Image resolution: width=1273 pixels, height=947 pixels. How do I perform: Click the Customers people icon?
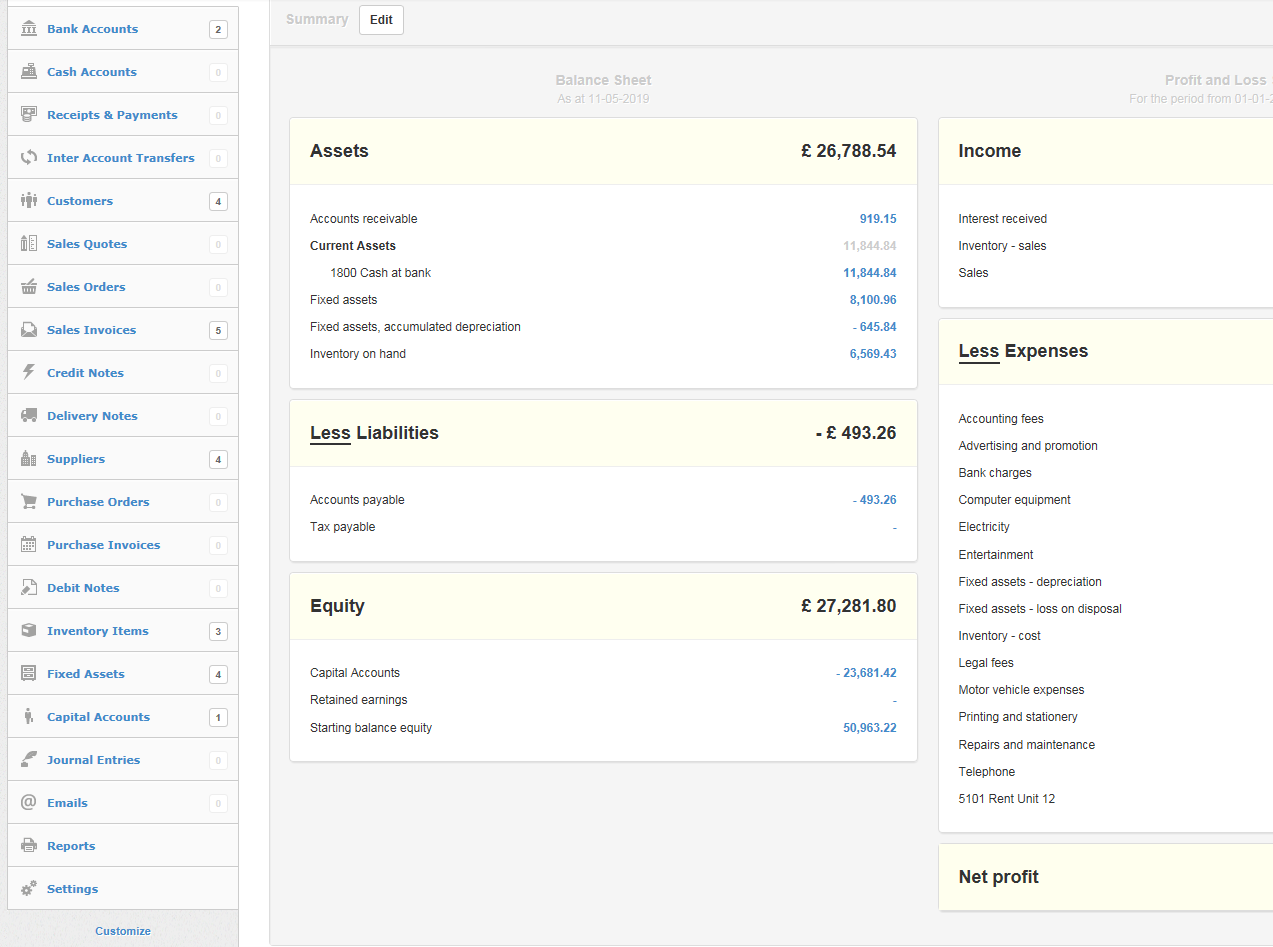29,200
